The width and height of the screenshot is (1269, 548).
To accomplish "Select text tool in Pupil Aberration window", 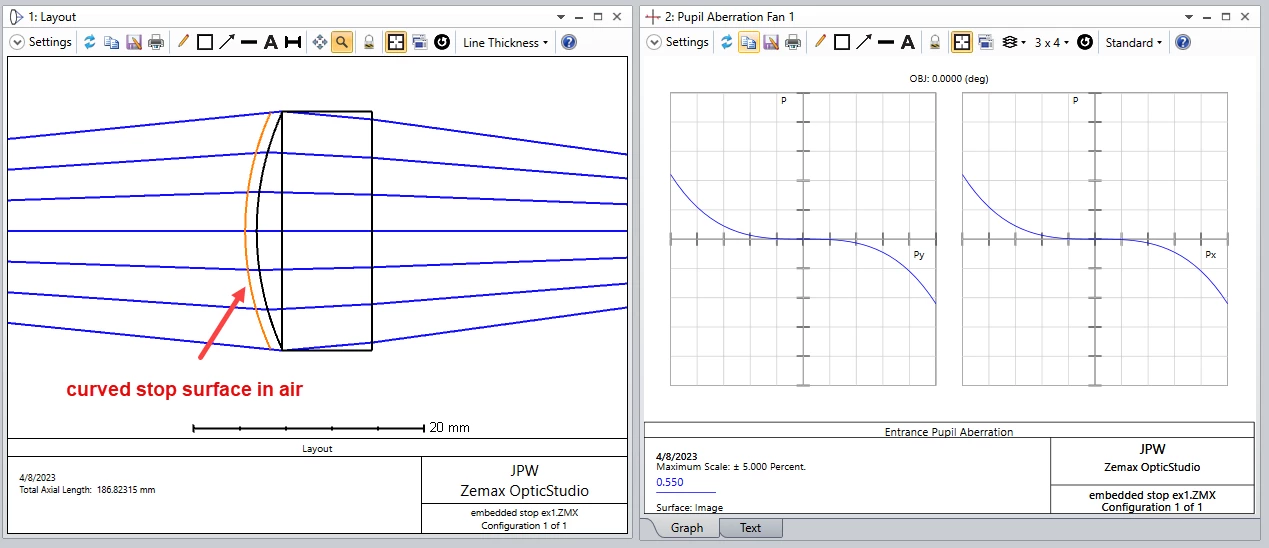I will coord(907,42).
